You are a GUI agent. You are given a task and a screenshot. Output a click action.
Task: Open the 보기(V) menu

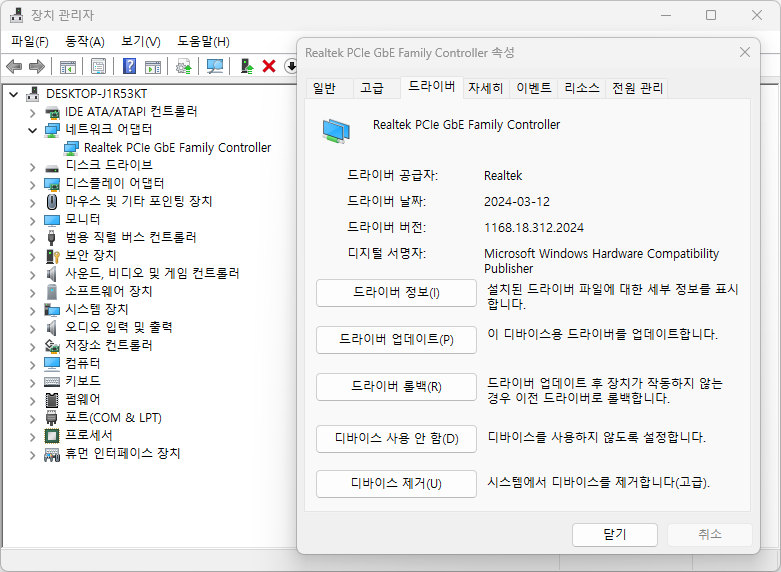pos(141,41)
